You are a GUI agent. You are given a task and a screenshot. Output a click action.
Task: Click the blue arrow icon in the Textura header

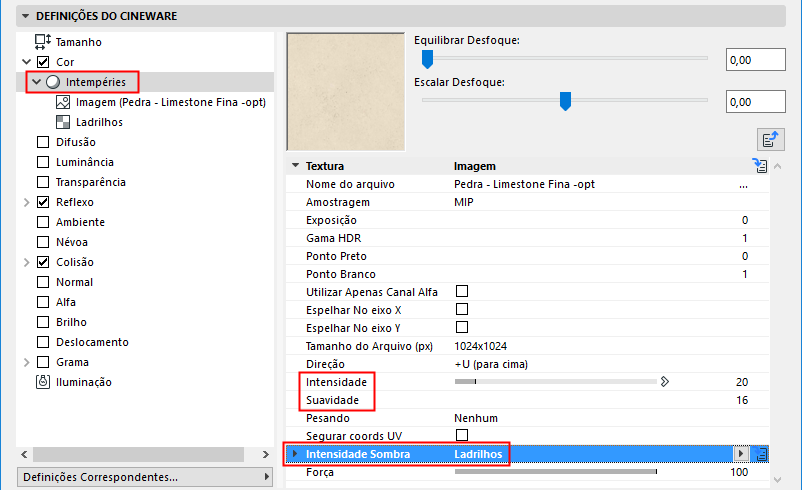[x=760, y=166]
